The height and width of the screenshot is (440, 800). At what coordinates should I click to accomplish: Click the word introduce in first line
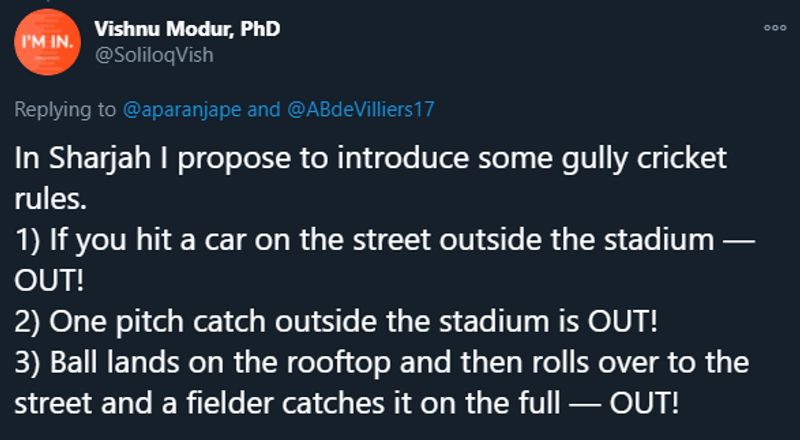(403, 159)
